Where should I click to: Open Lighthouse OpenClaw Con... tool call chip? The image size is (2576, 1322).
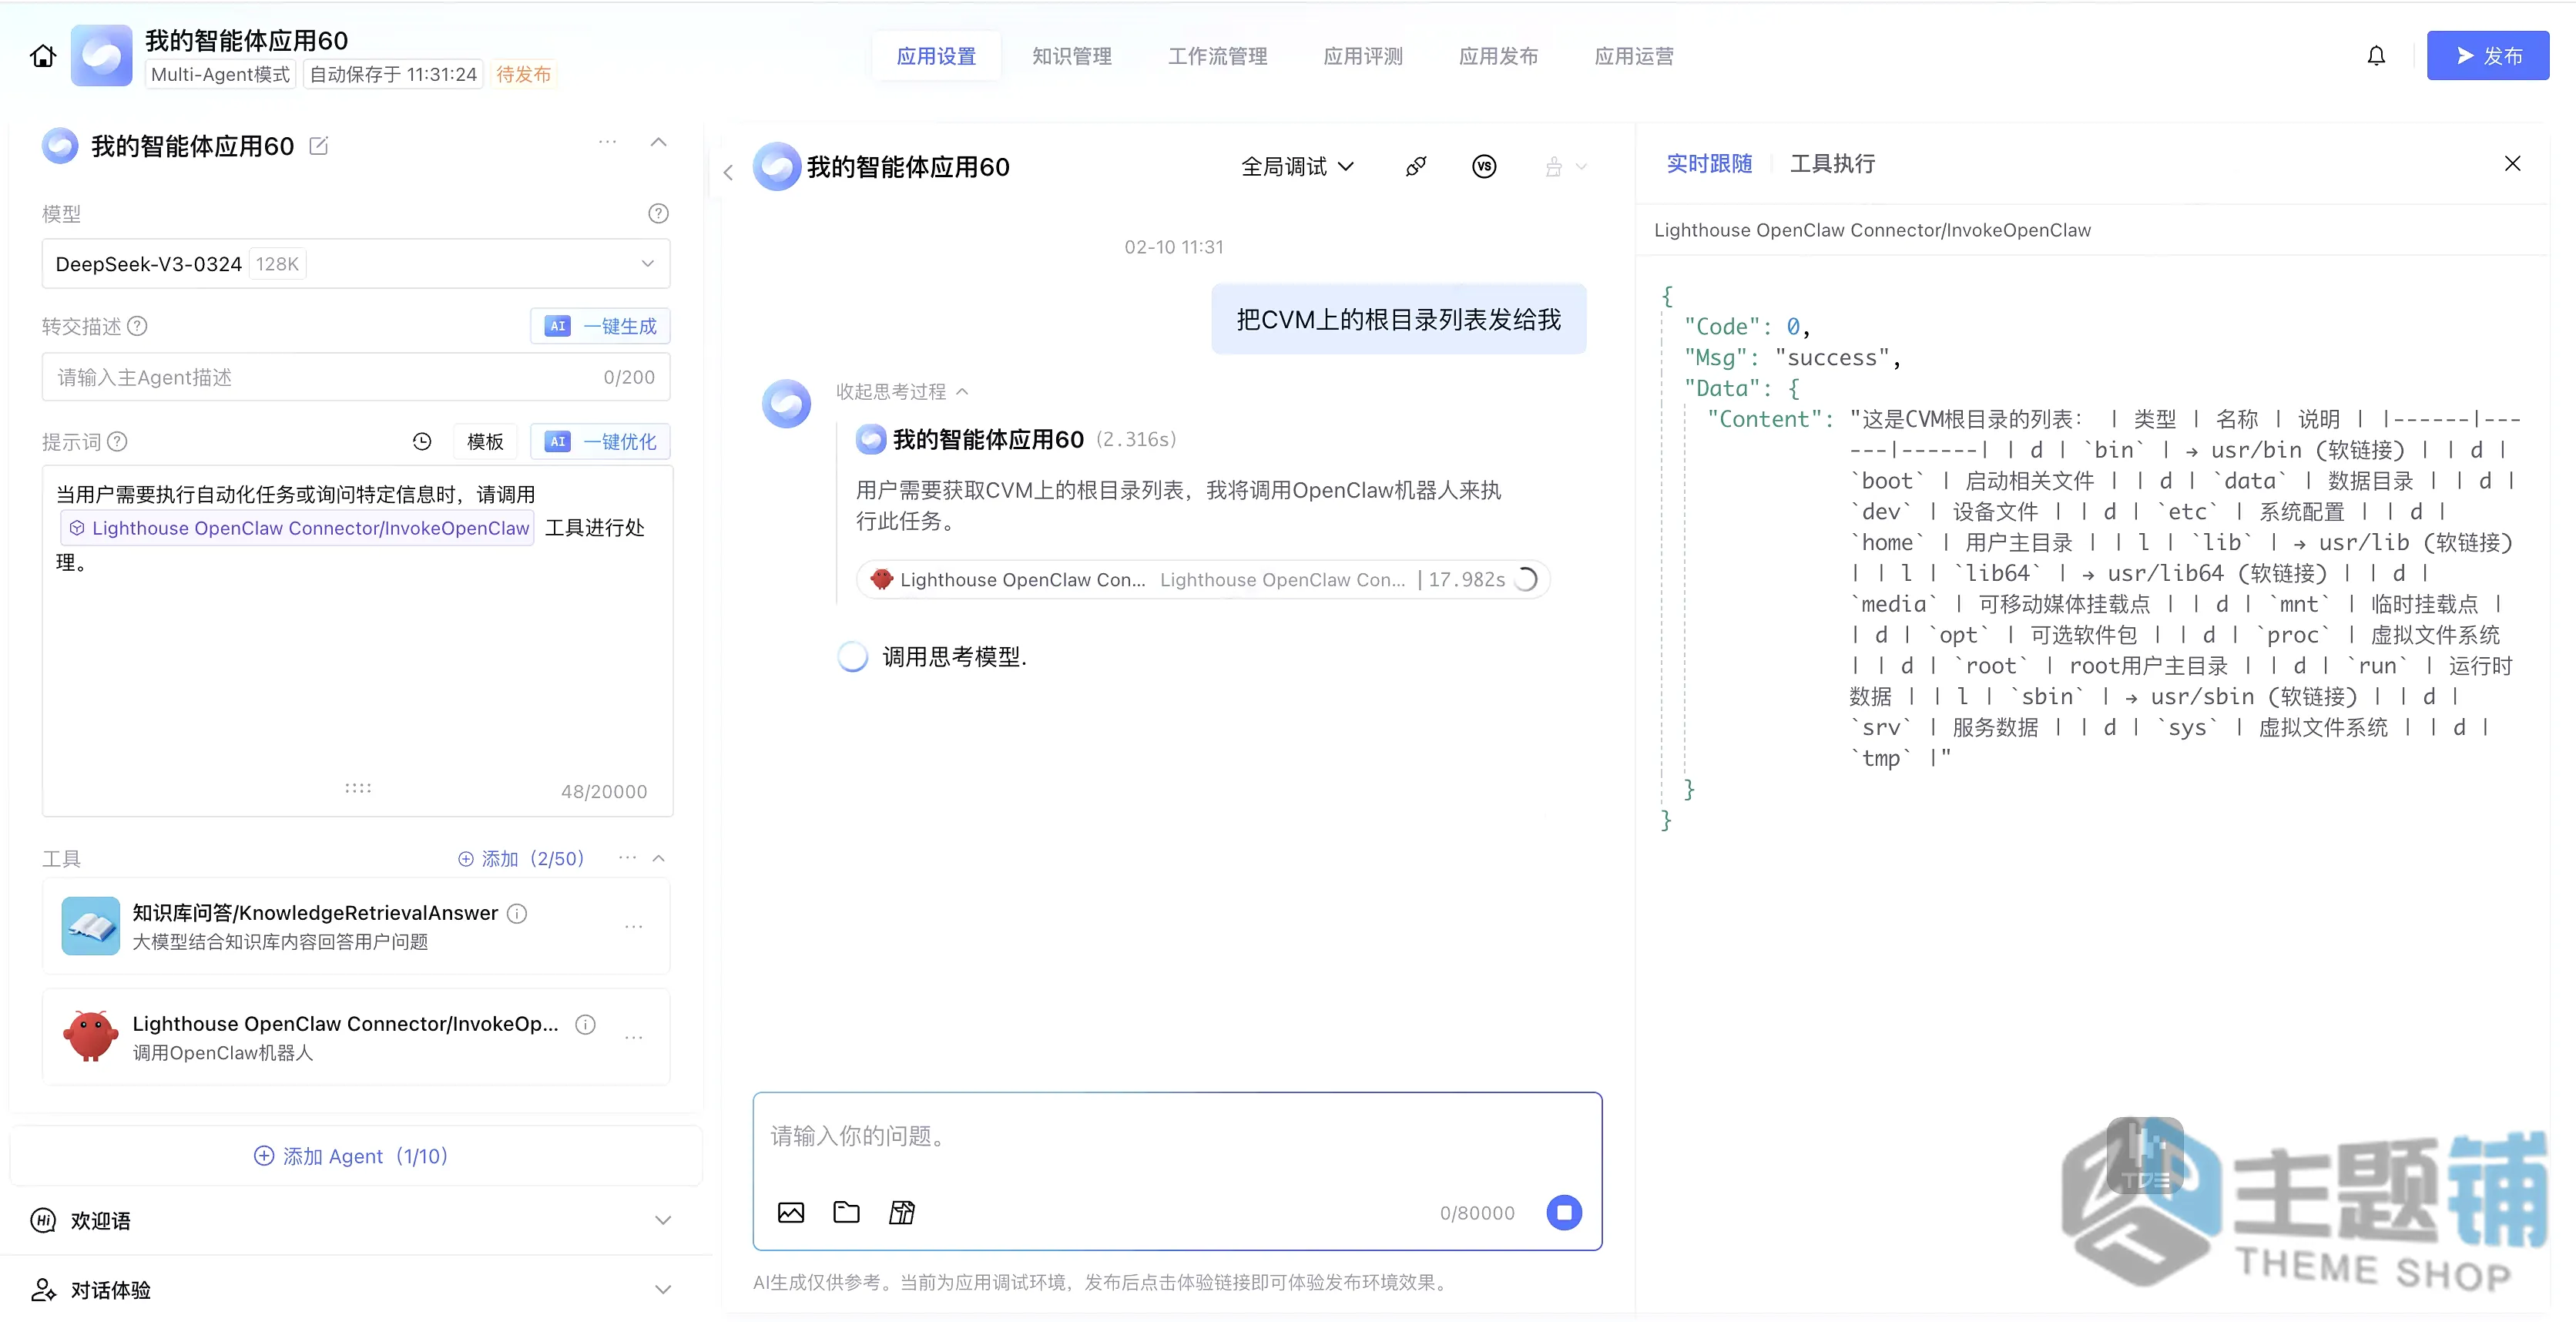(1203, 579)
